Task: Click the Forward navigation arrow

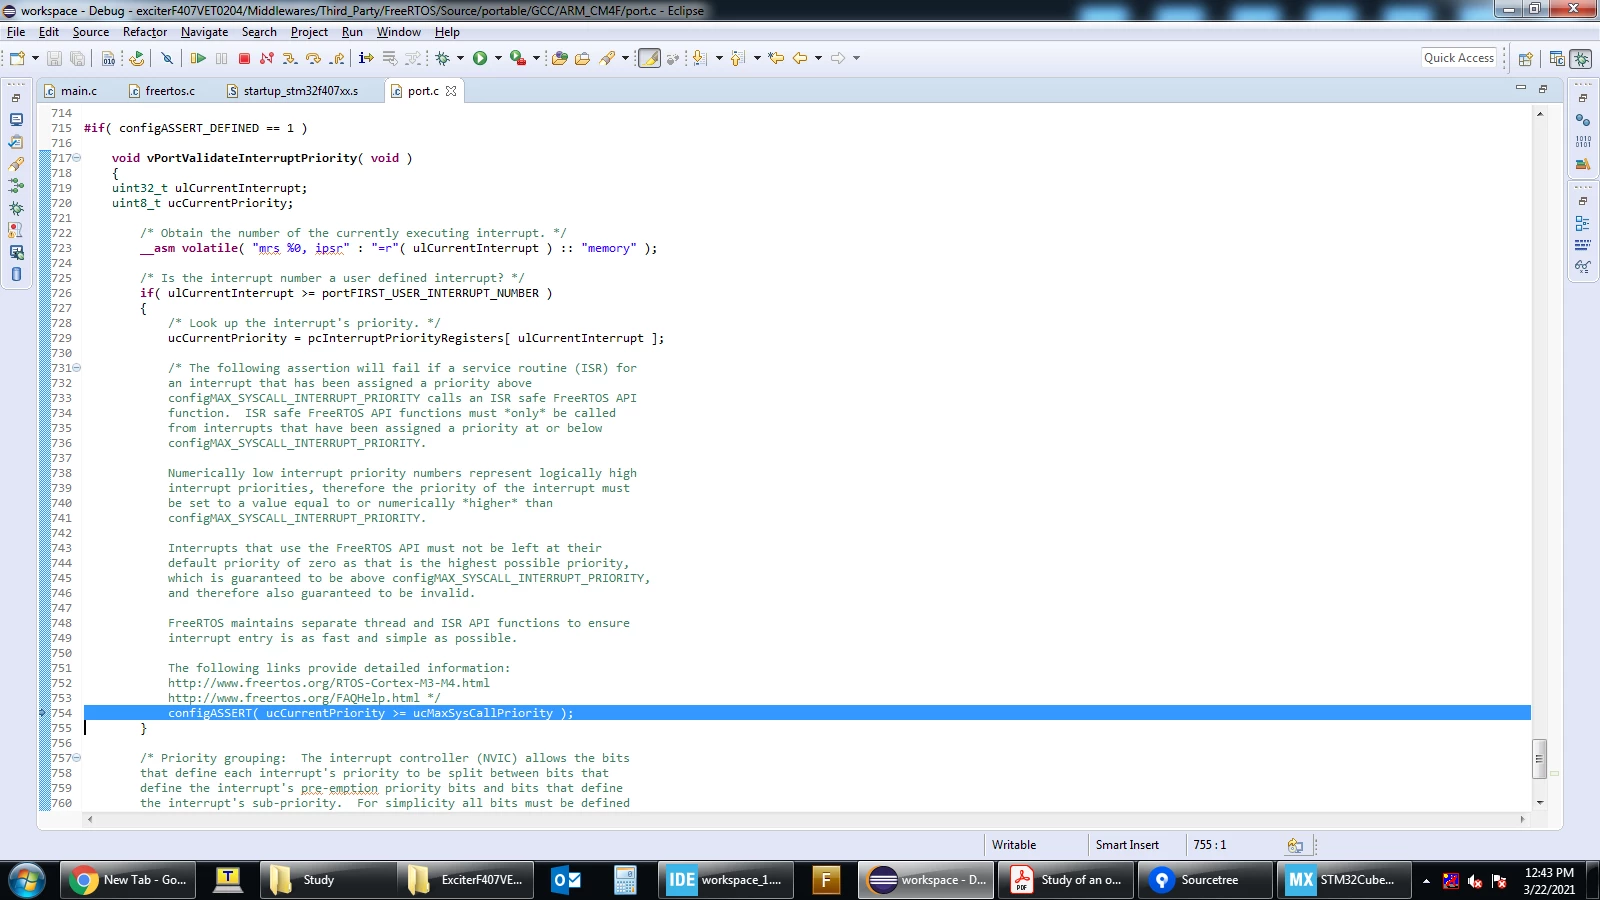Action: pyautogui.click(x=838, y=58)
